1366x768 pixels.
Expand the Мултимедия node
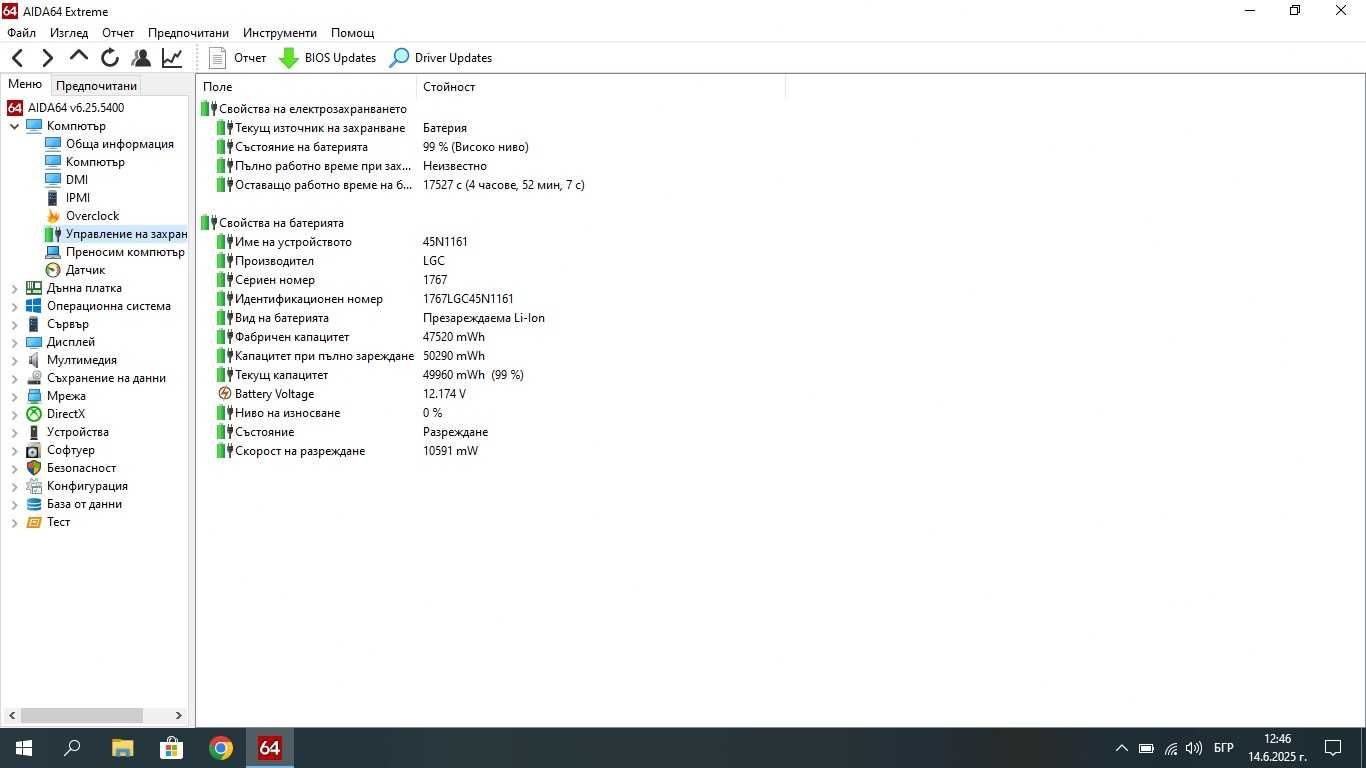[x=15, y=360]
